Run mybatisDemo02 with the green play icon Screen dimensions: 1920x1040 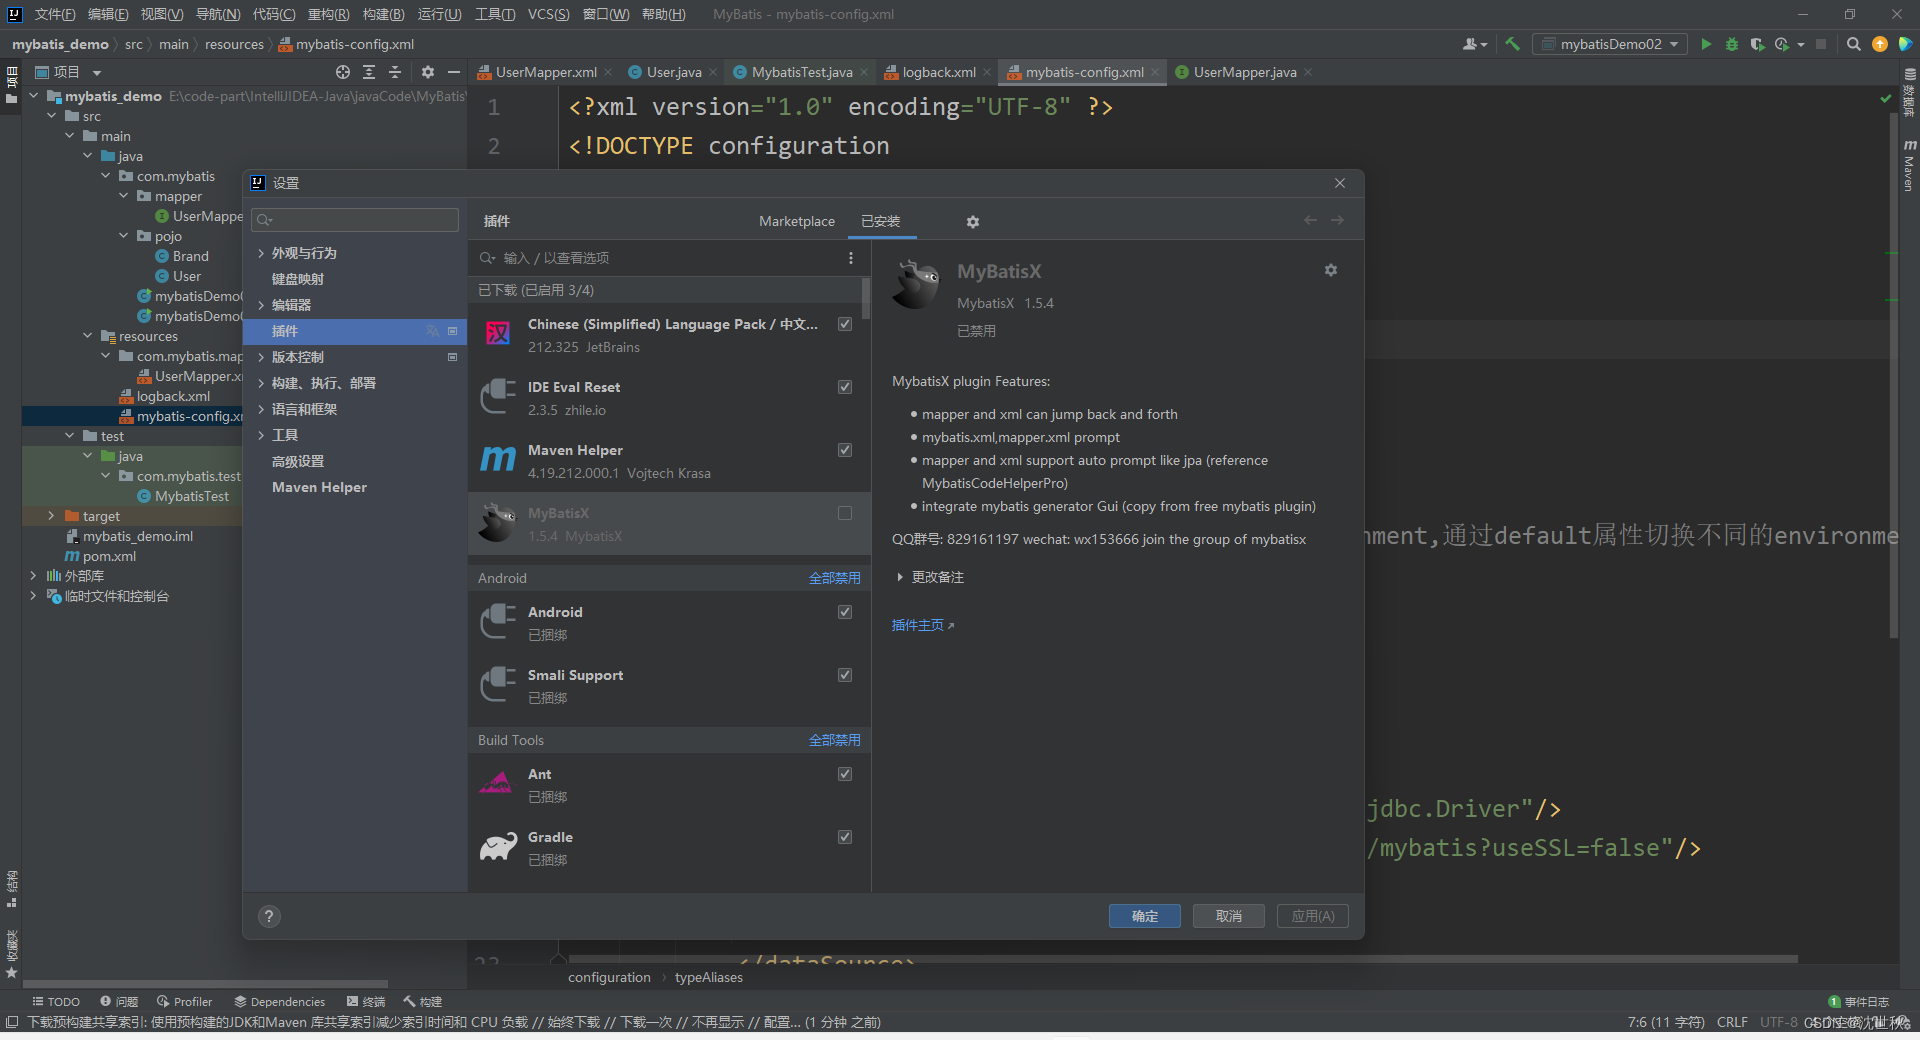tap(1706, 44)
